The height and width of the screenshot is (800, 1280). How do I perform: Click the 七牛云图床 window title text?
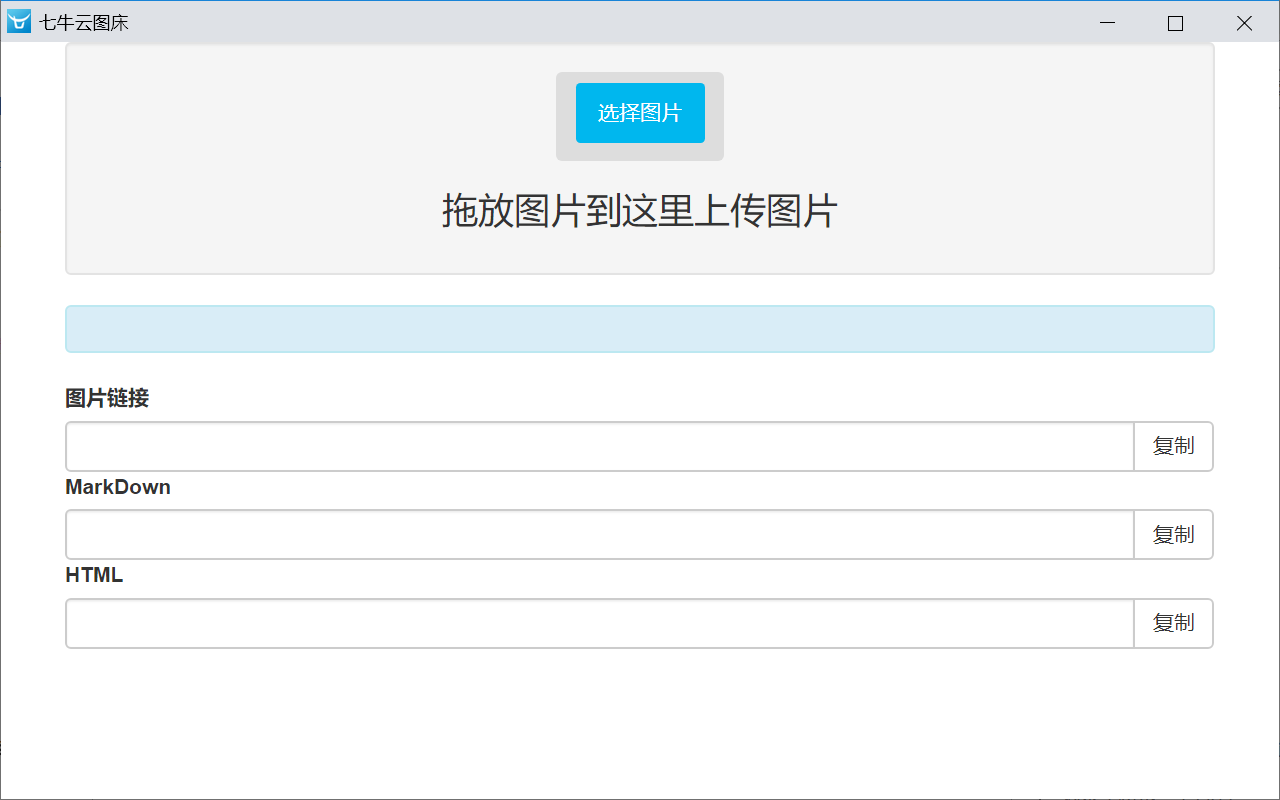84,22
